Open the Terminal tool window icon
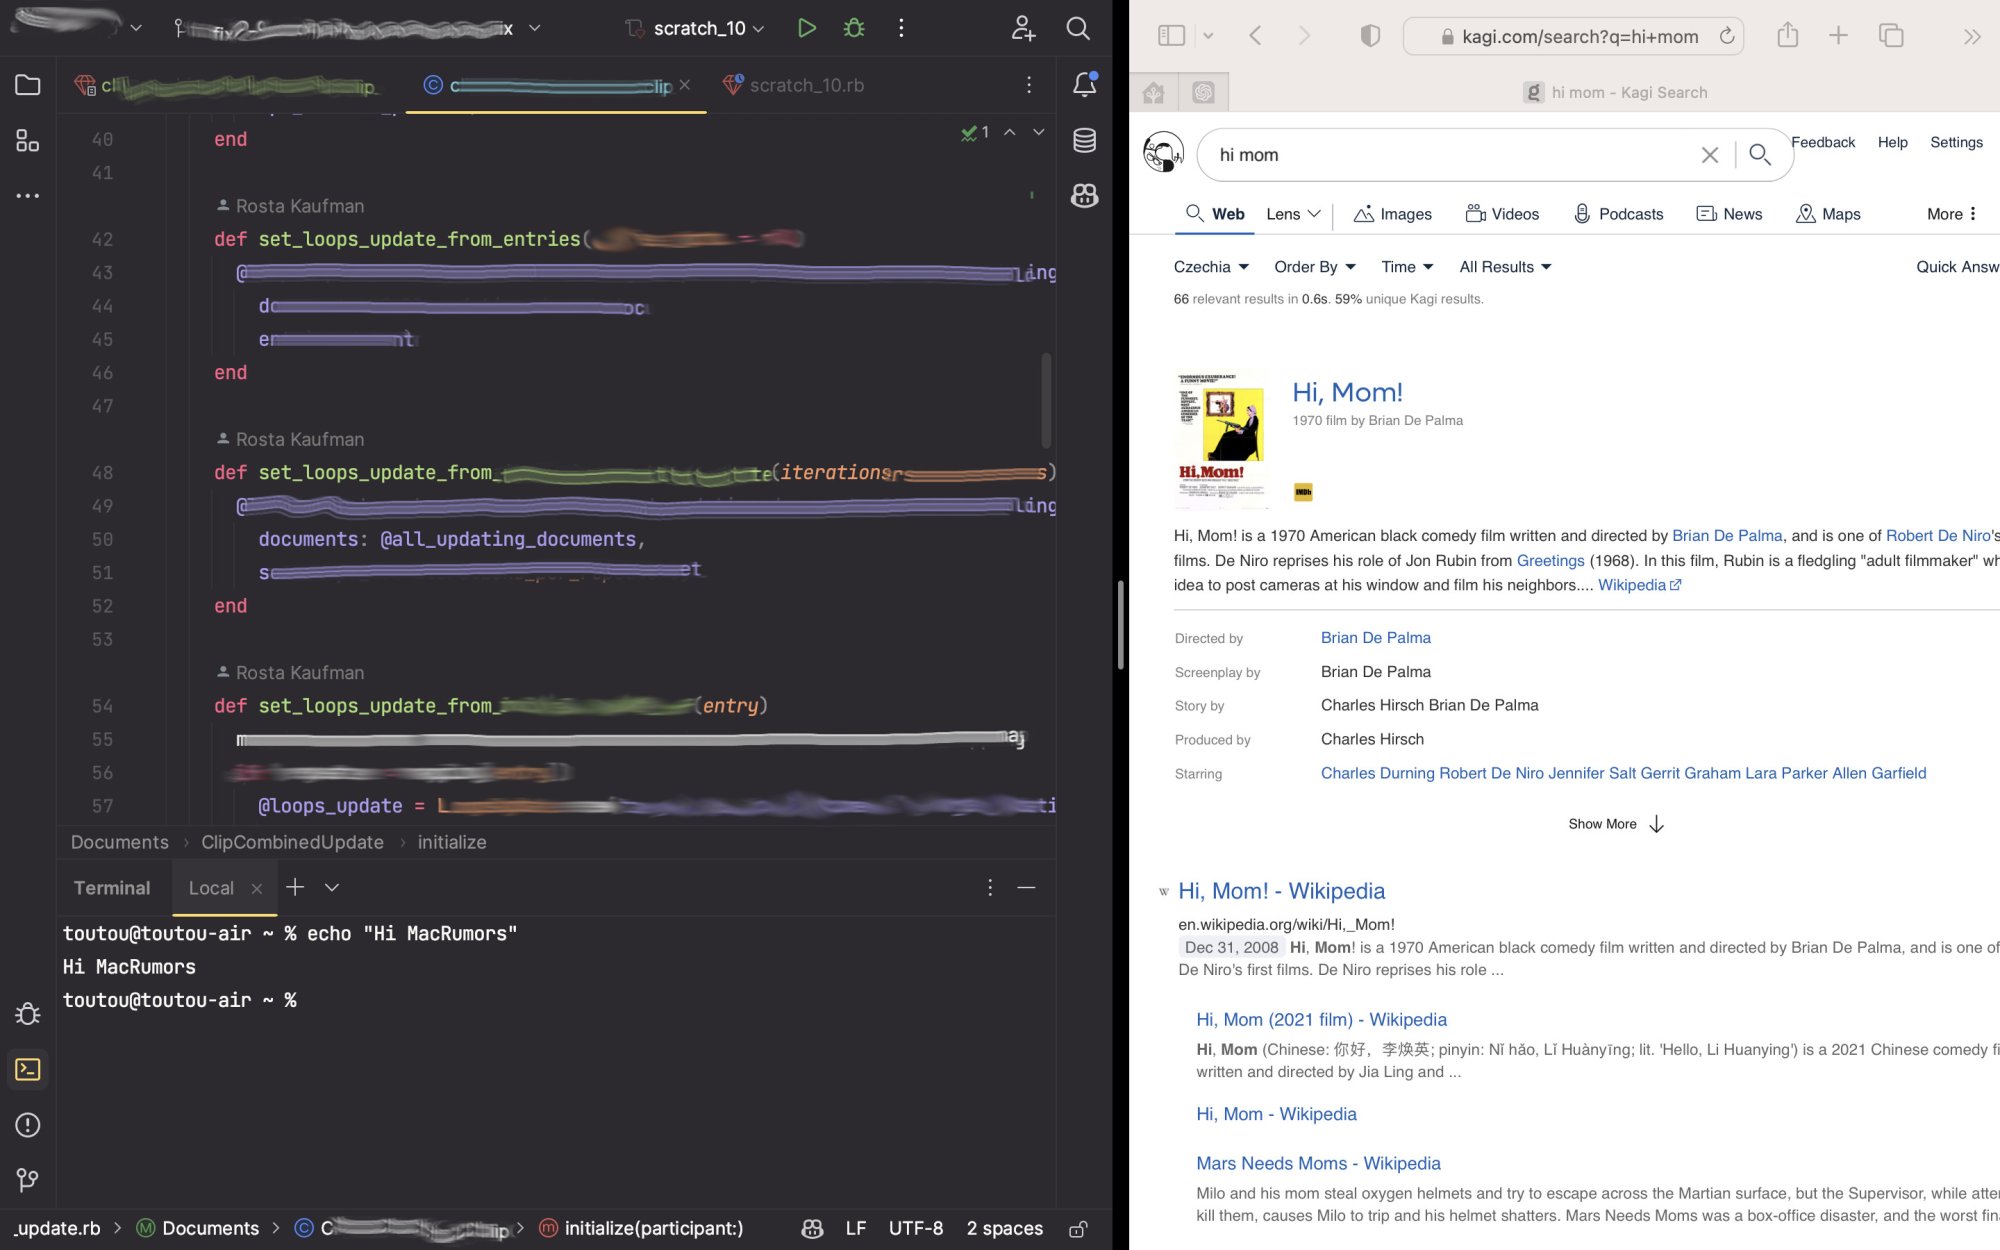The width and height of the screenshot is (2000, 1250). coord(28,1069)
